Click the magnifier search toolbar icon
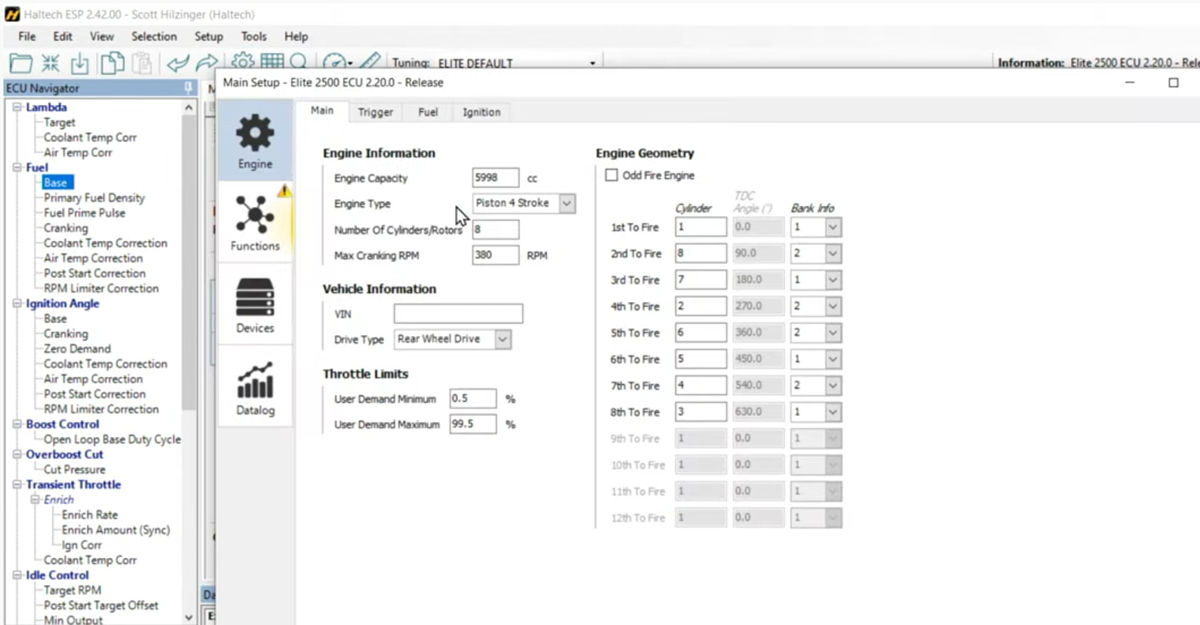Image resolution: width=1200 pixels, height=625 pixels. coord(298,63)
